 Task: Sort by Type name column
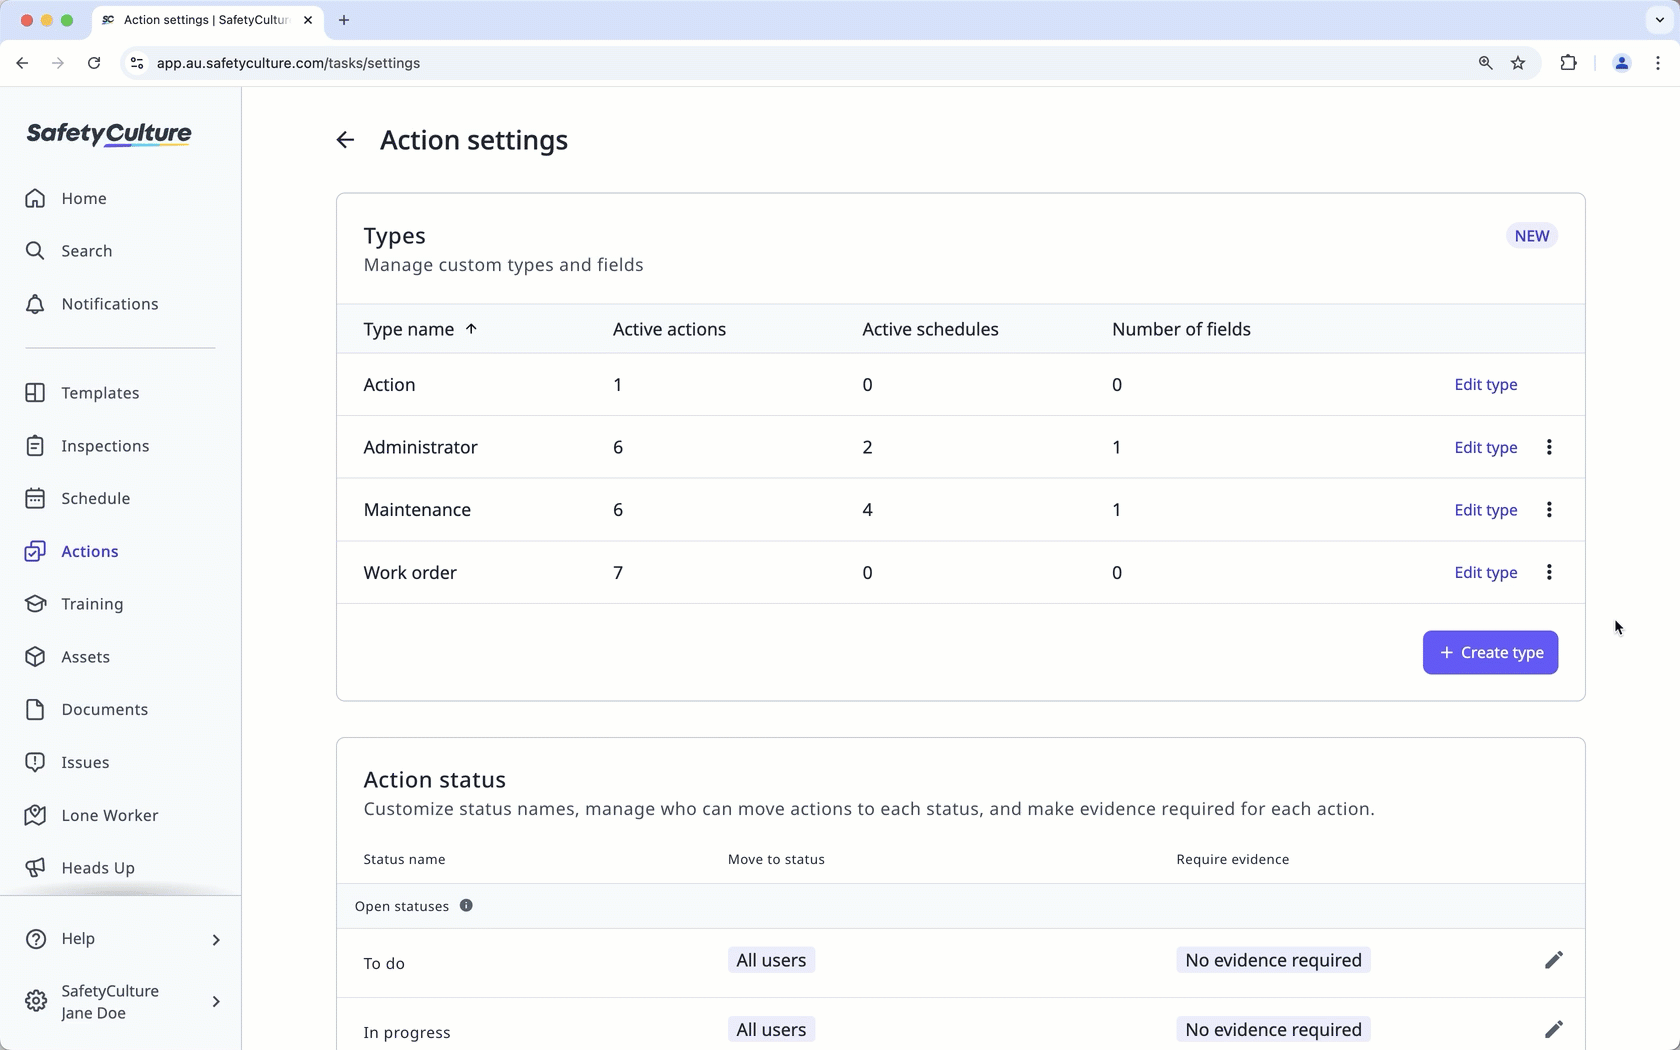click(x=420, y=329)
